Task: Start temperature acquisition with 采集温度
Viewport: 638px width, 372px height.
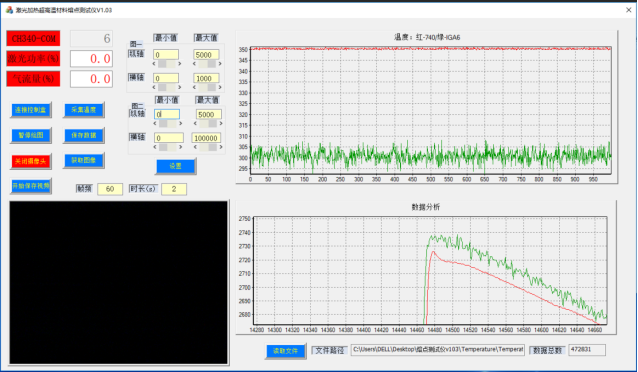Action: pyautogui.click(x=84, y=110)
